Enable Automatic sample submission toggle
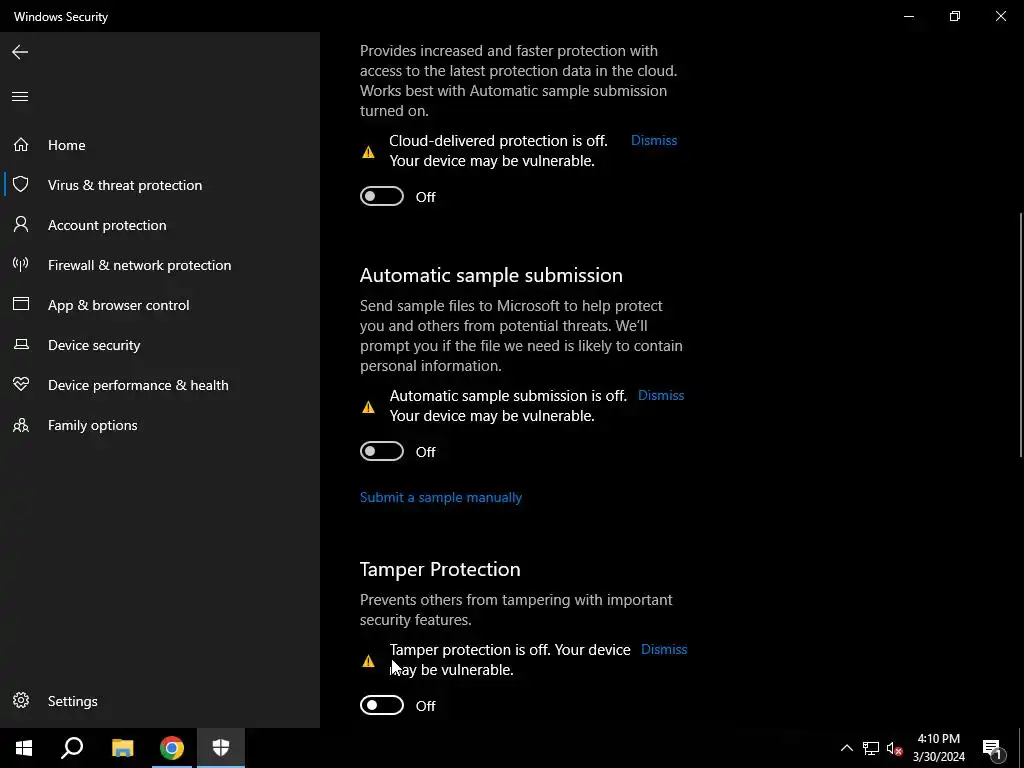This screenshot has height=768, width=1024. tap(382, 451)
